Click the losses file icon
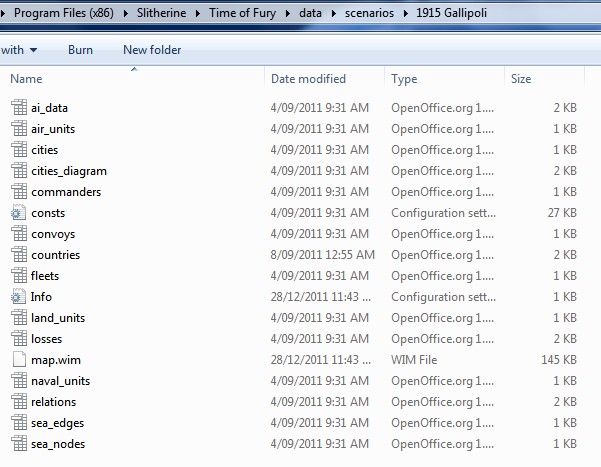The width and height of the screenshot is (601, 467). point(19,339)
